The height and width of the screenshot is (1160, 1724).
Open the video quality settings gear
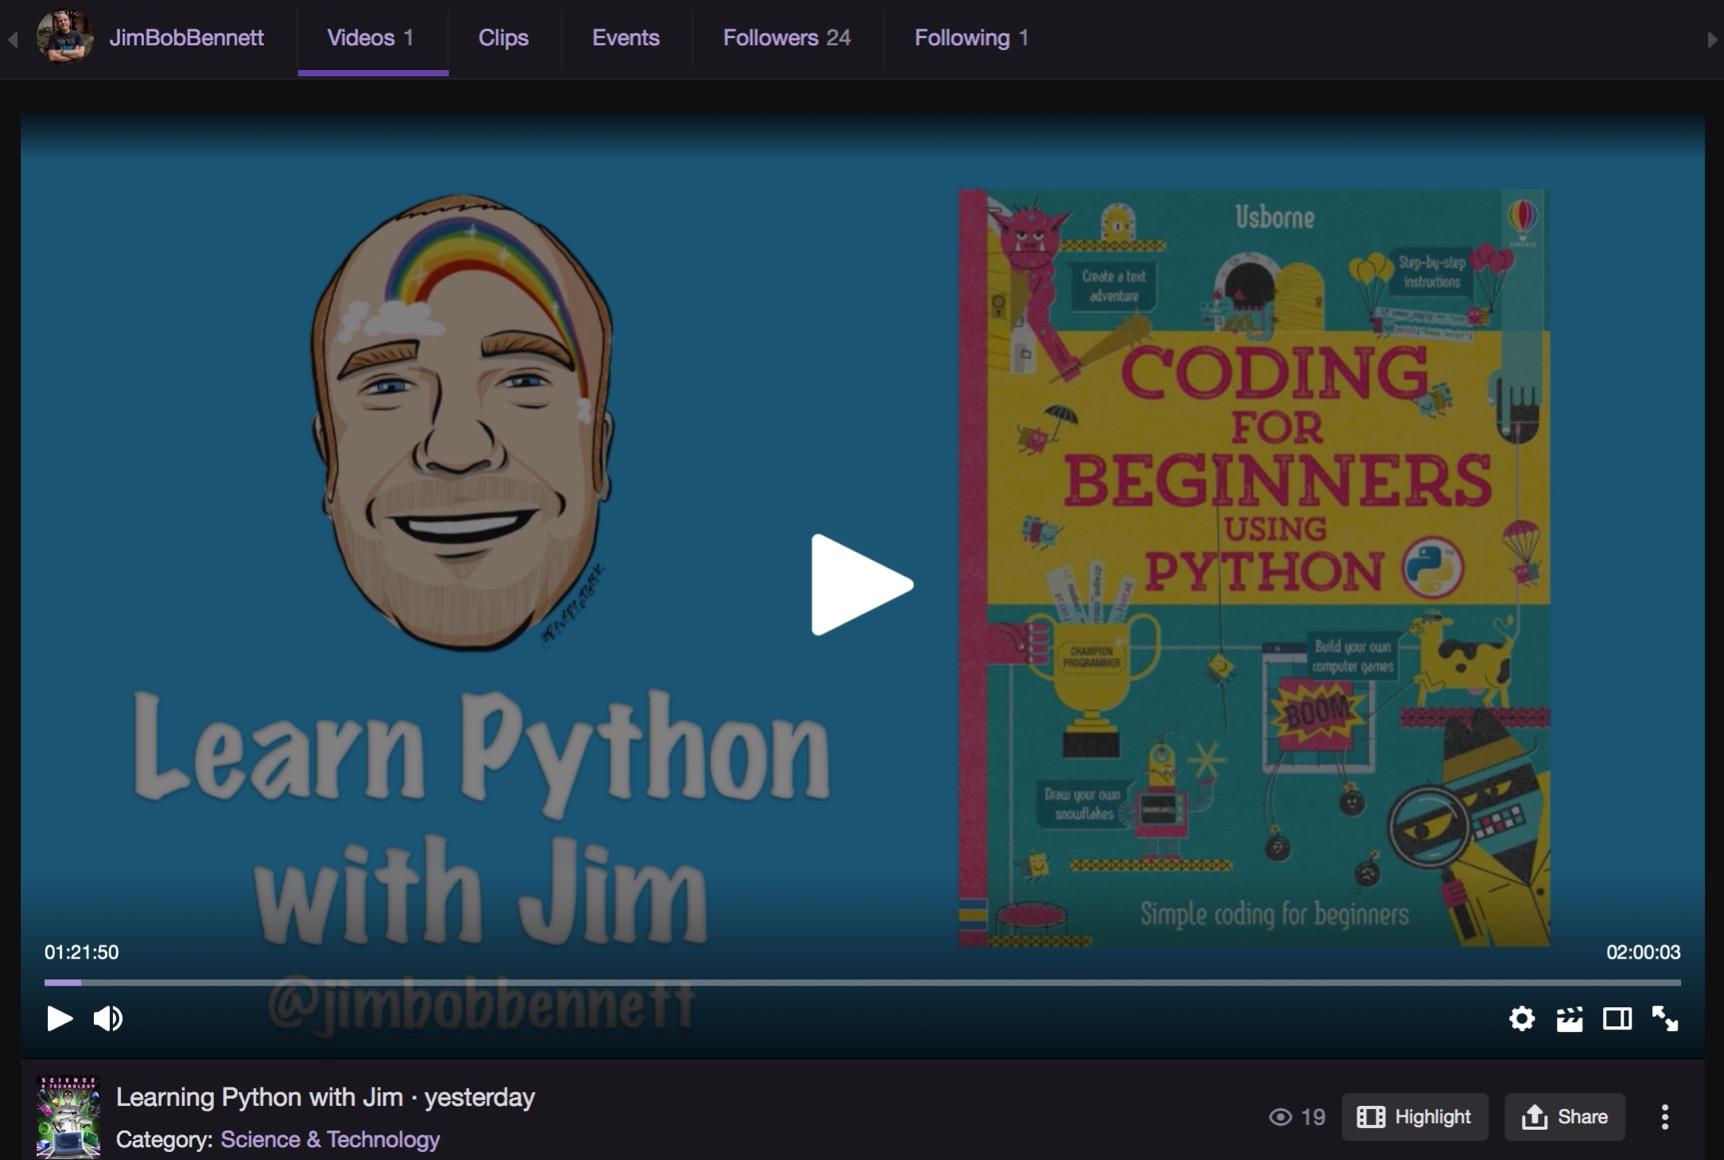click(1521, 1019)
